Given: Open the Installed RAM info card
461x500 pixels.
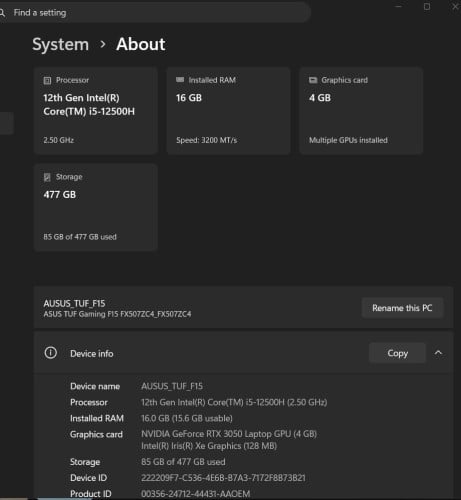Looking at the screenshot, I should [228, 110].
